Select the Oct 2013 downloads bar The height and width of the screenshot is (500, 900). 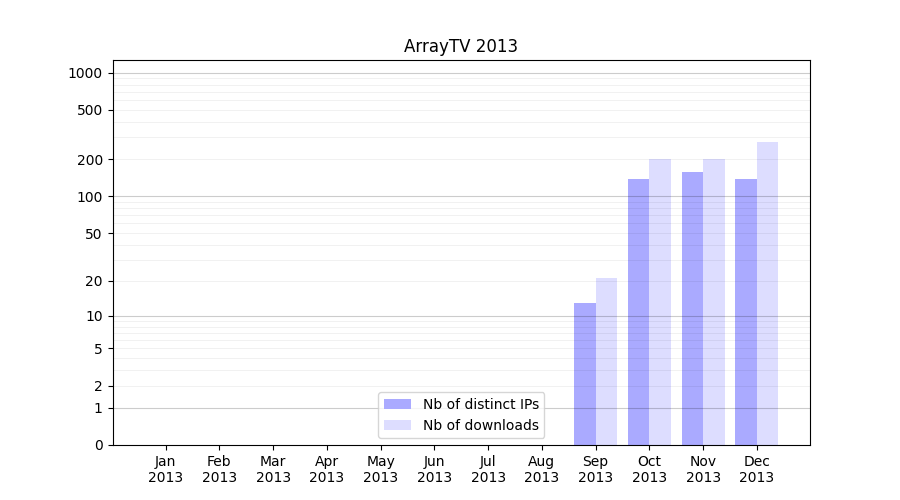660,302
